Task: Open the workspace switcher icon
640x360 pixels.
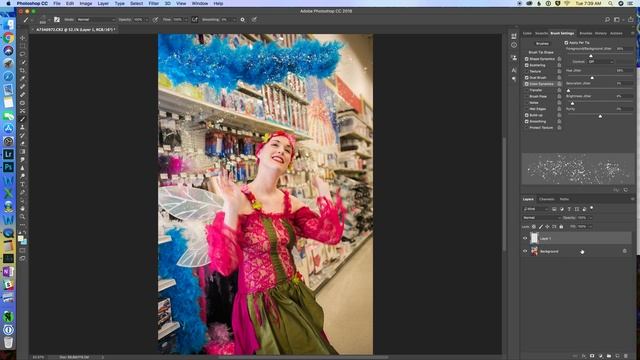Action: click(617, 20)
